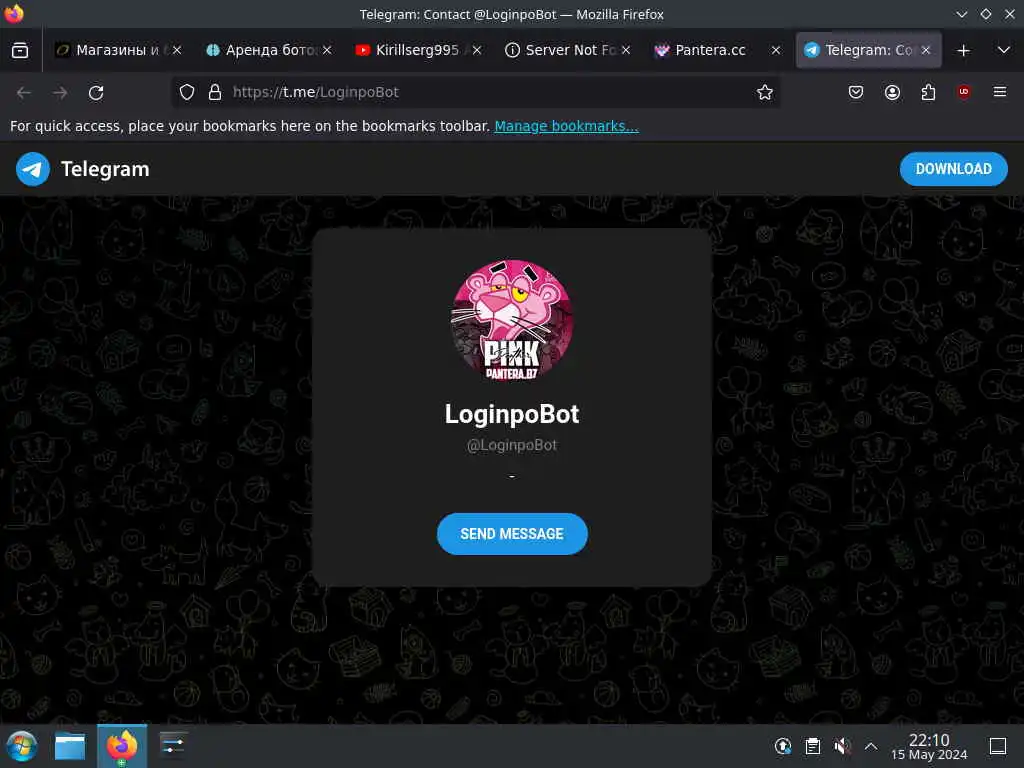Open the system settings taskbar icon
Screen dimensions: 1024x768
(x=173, y=745)
